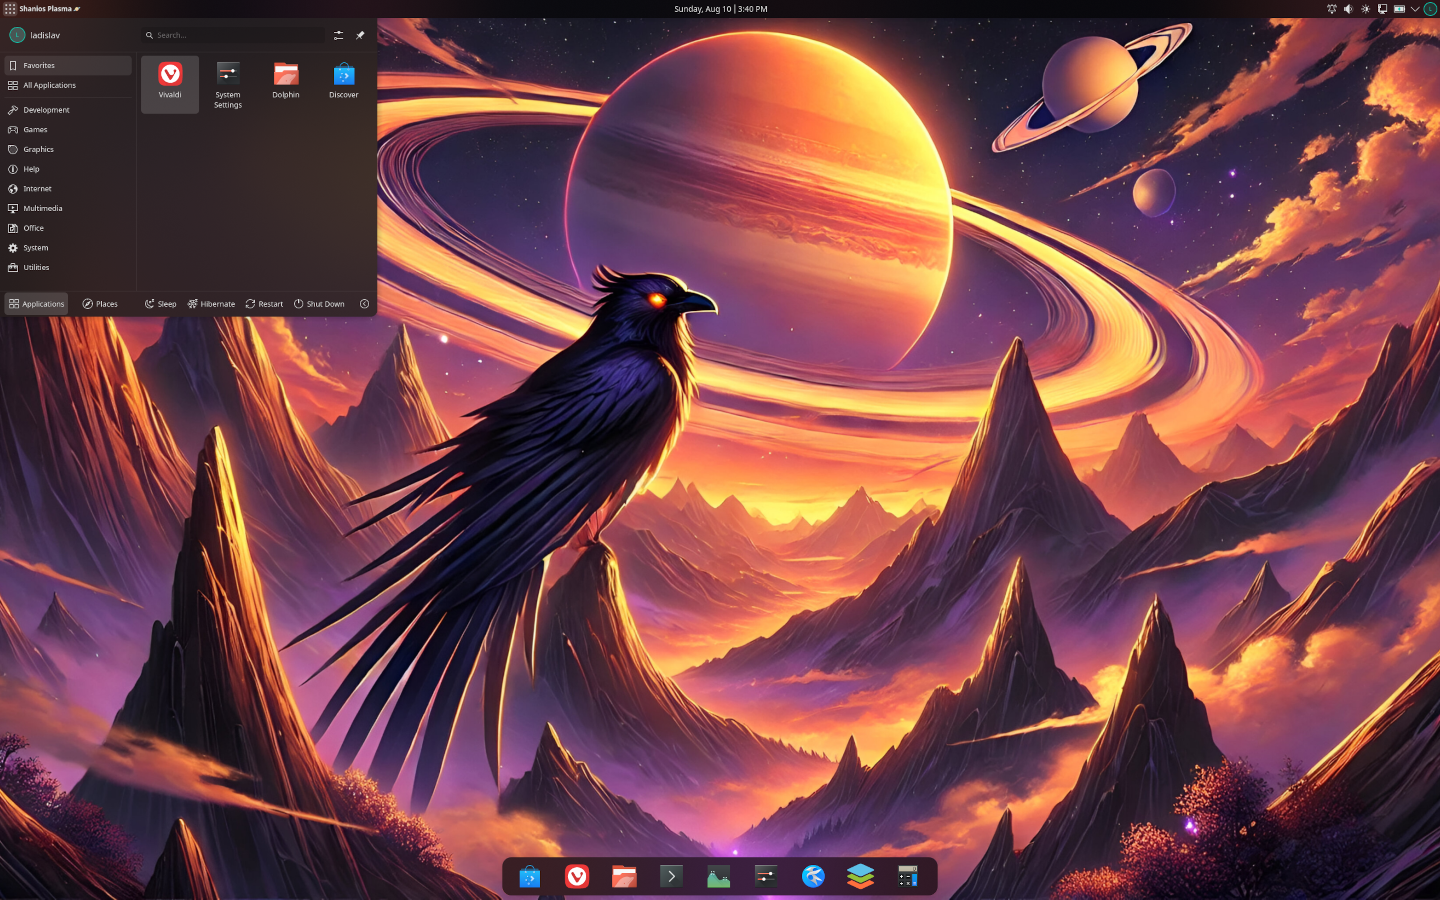Open the terminal icon in the dock

[x=671, y=877]
